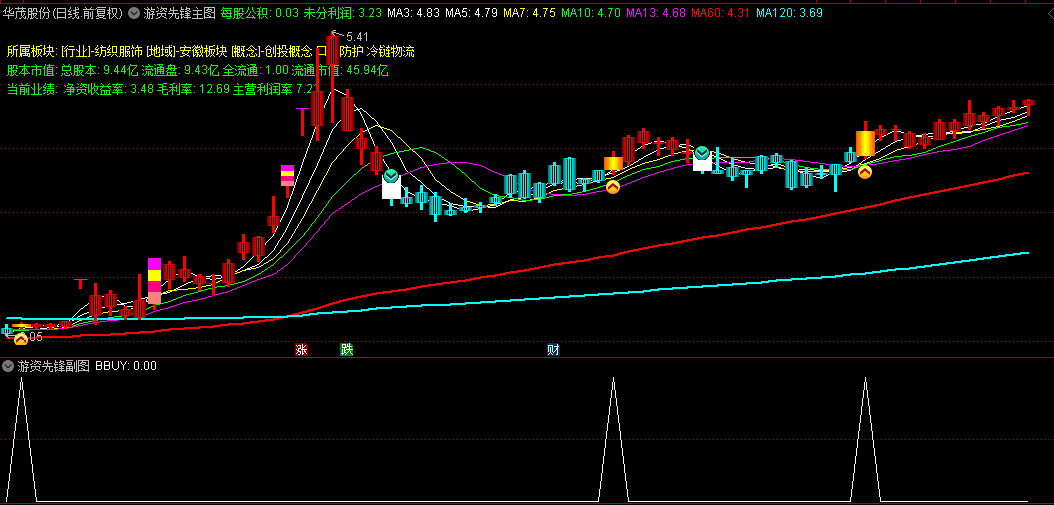Image resolution: width=1054 pixels, height=505 pixels.
Task: Click the 全流通: 1.00 figure
Action: tap(256, 70)
